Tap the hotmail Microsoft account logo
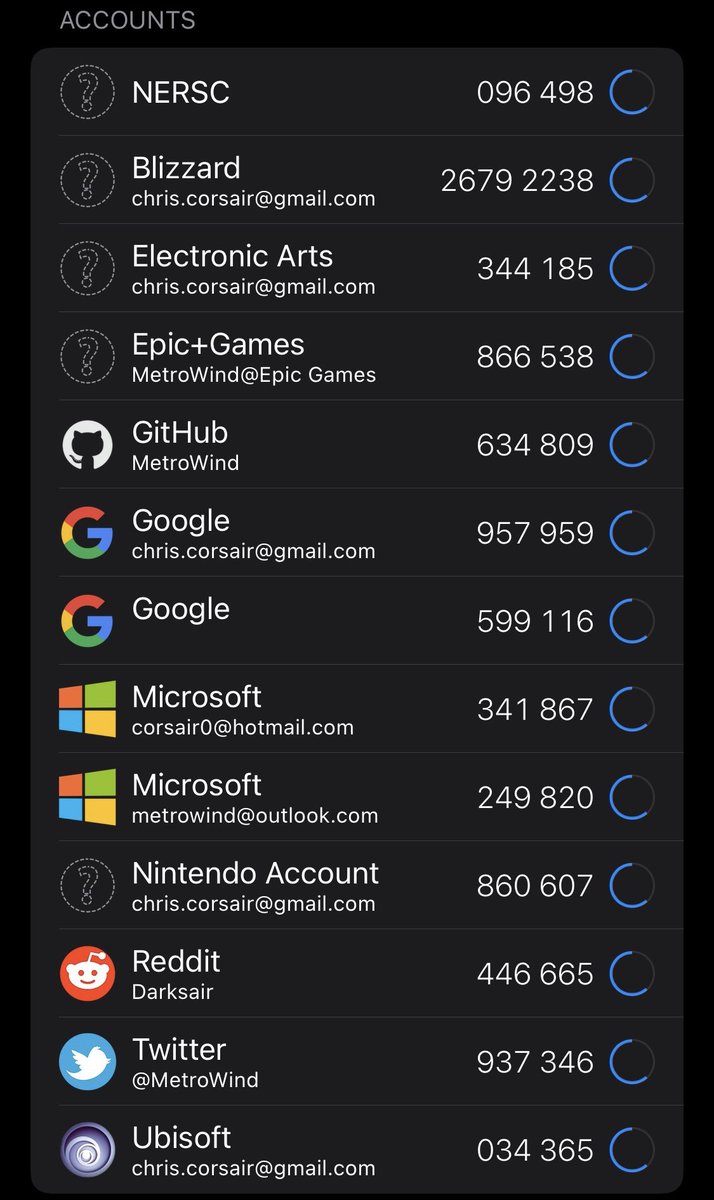 pos(88,709)
